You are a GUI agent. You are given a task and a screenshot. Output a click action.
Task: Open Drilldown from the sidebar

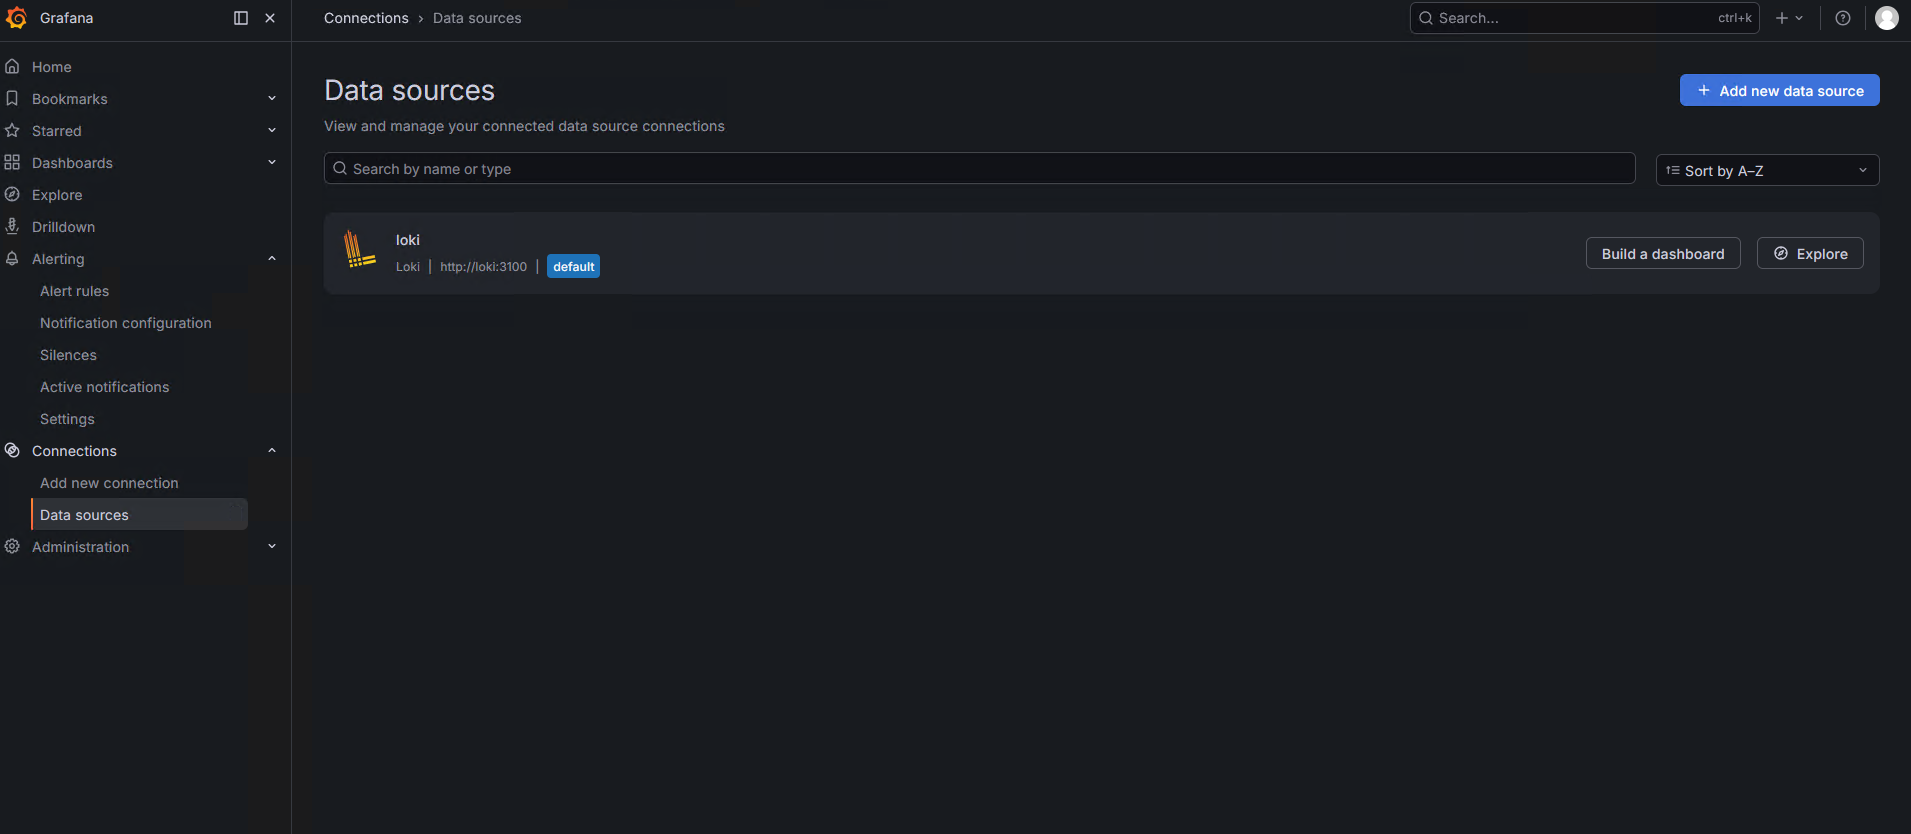pyautogui.click(x=63, y=227)
